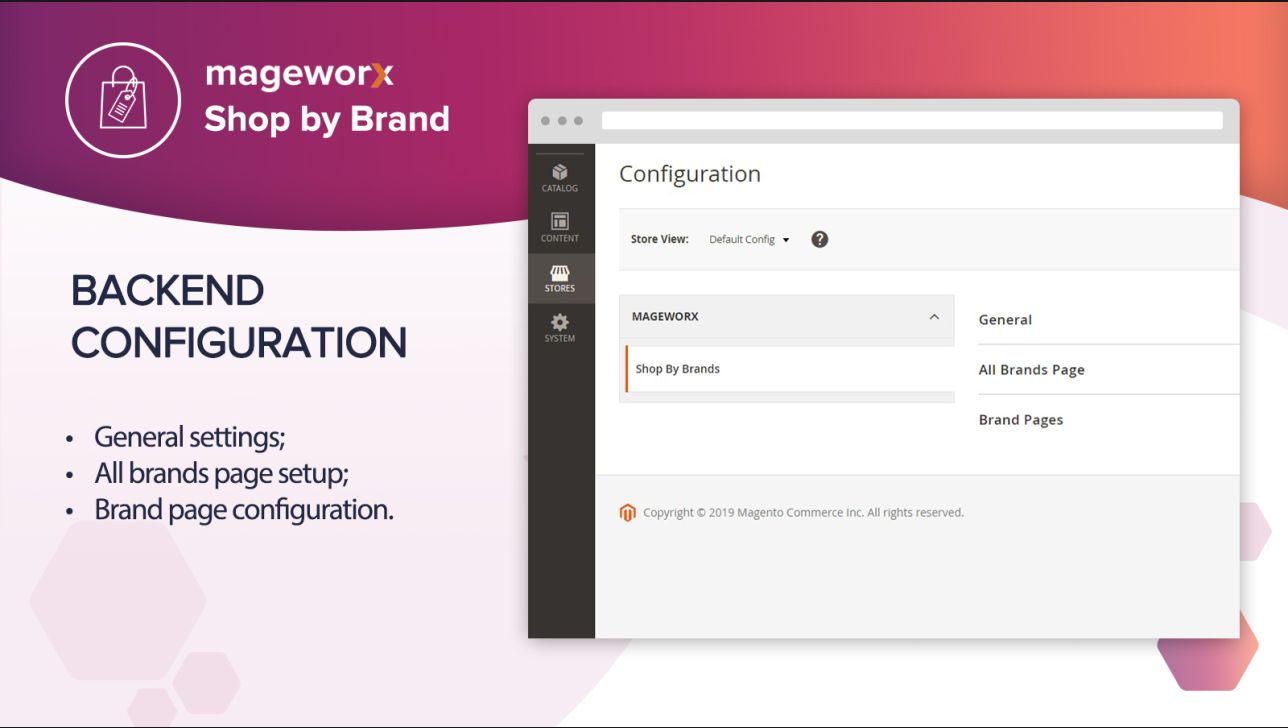
Task: Click the browser address bar
Action: [911, 121]
